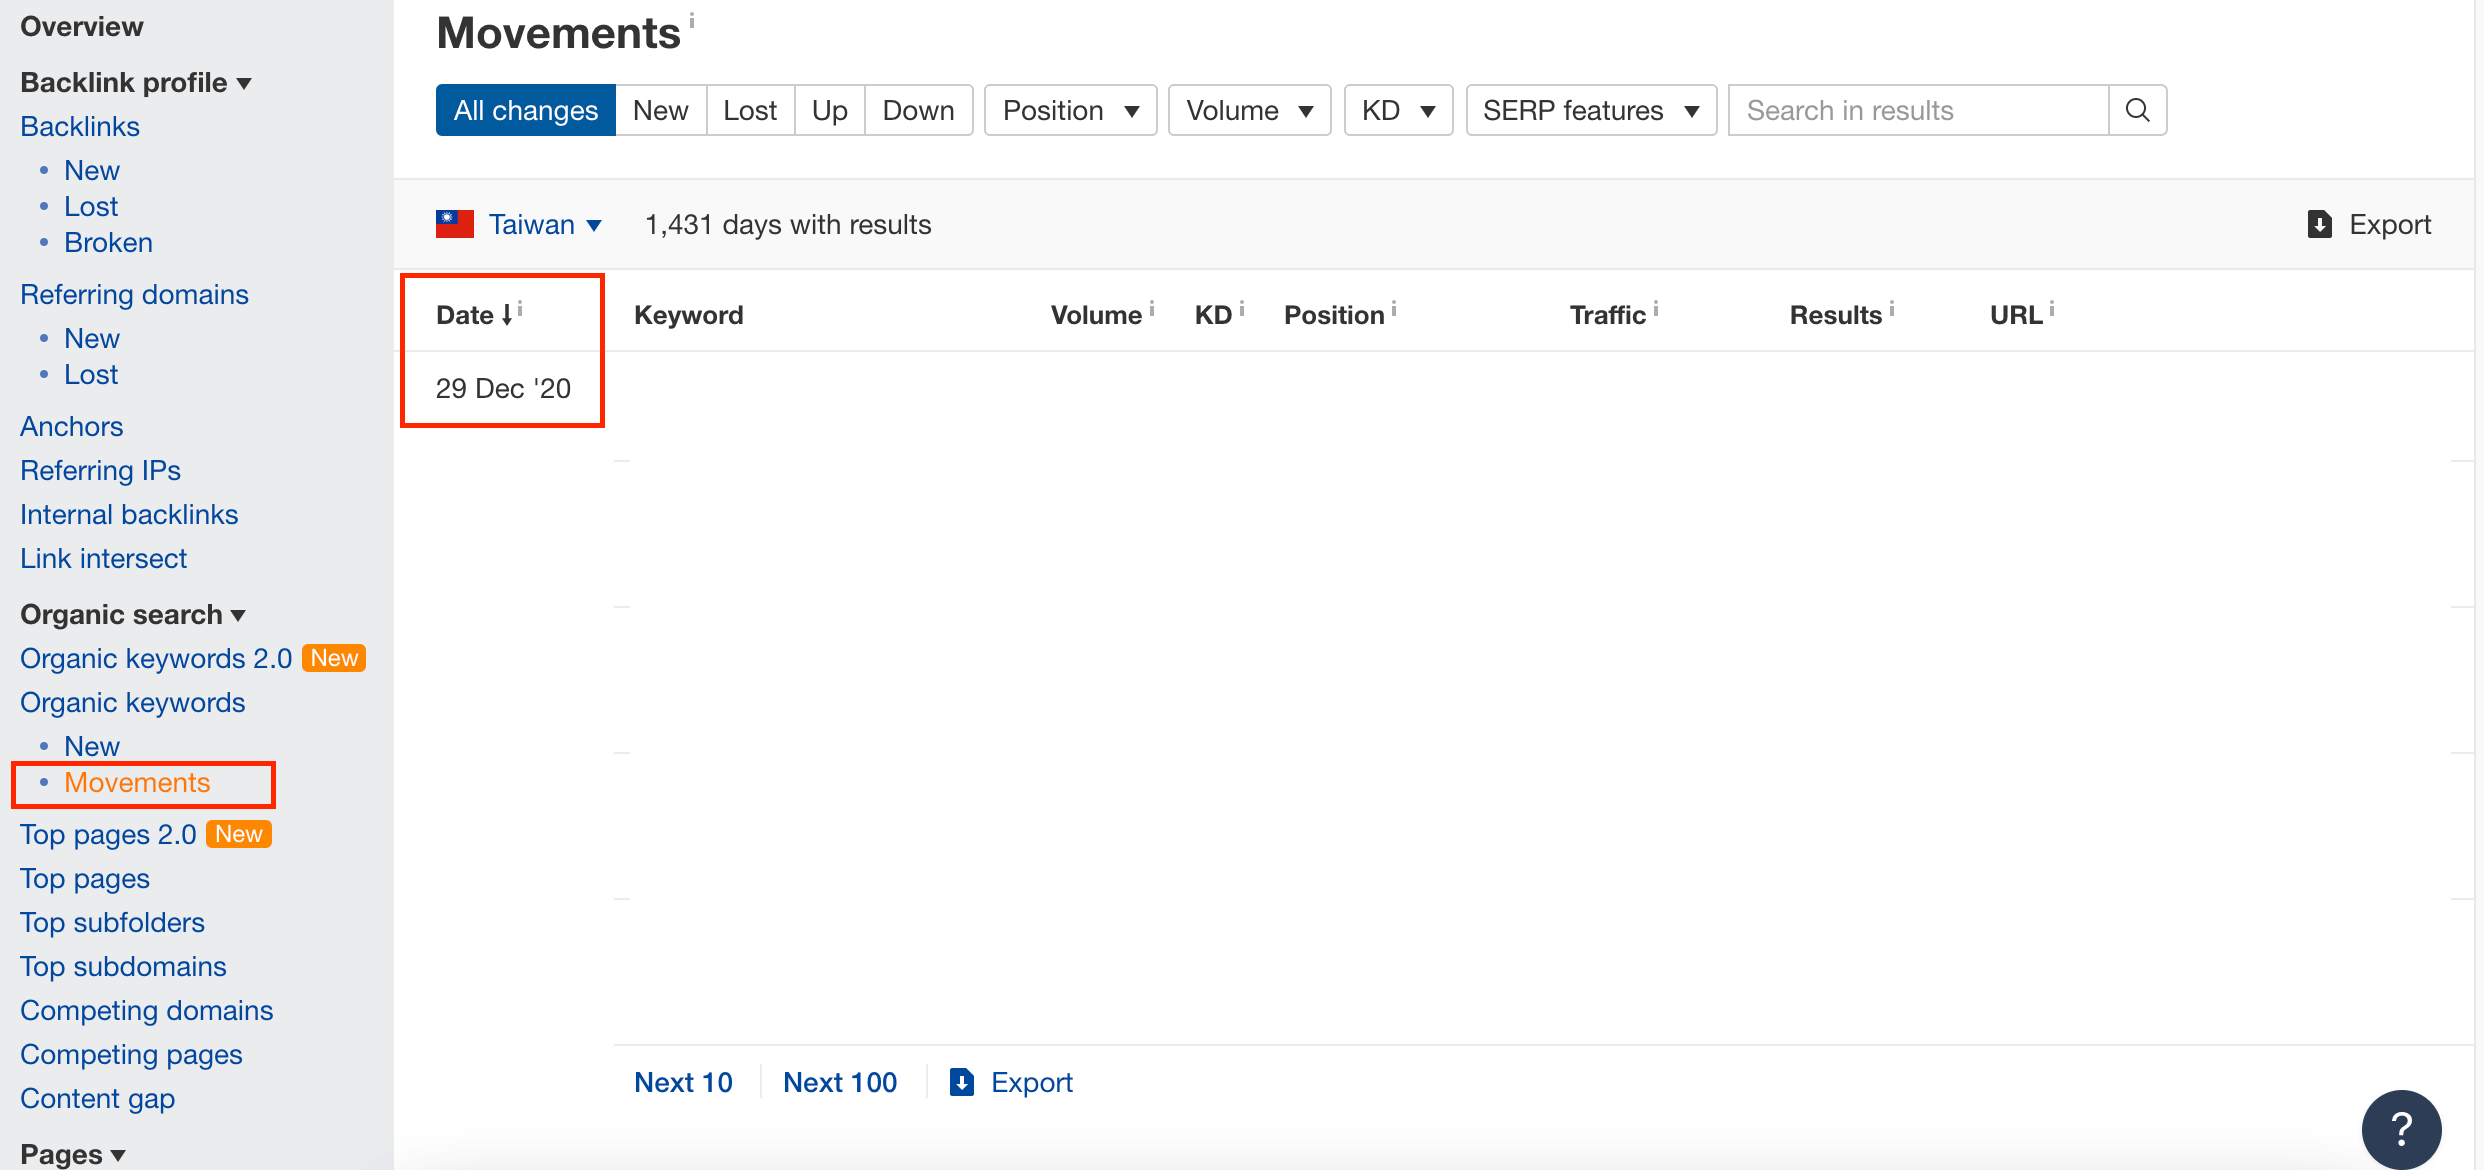Click the Volume column header

point(1096,315)
